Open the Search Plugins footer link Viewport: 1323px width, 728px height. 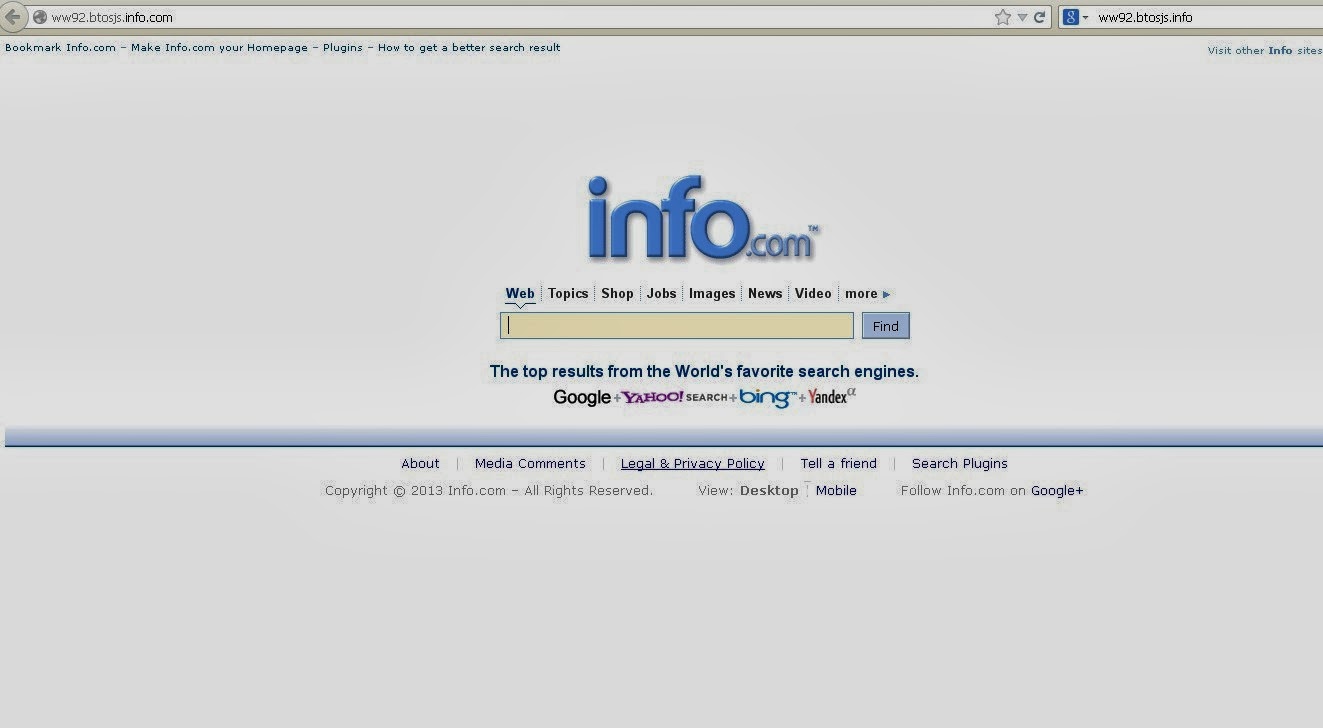point(959,463)
